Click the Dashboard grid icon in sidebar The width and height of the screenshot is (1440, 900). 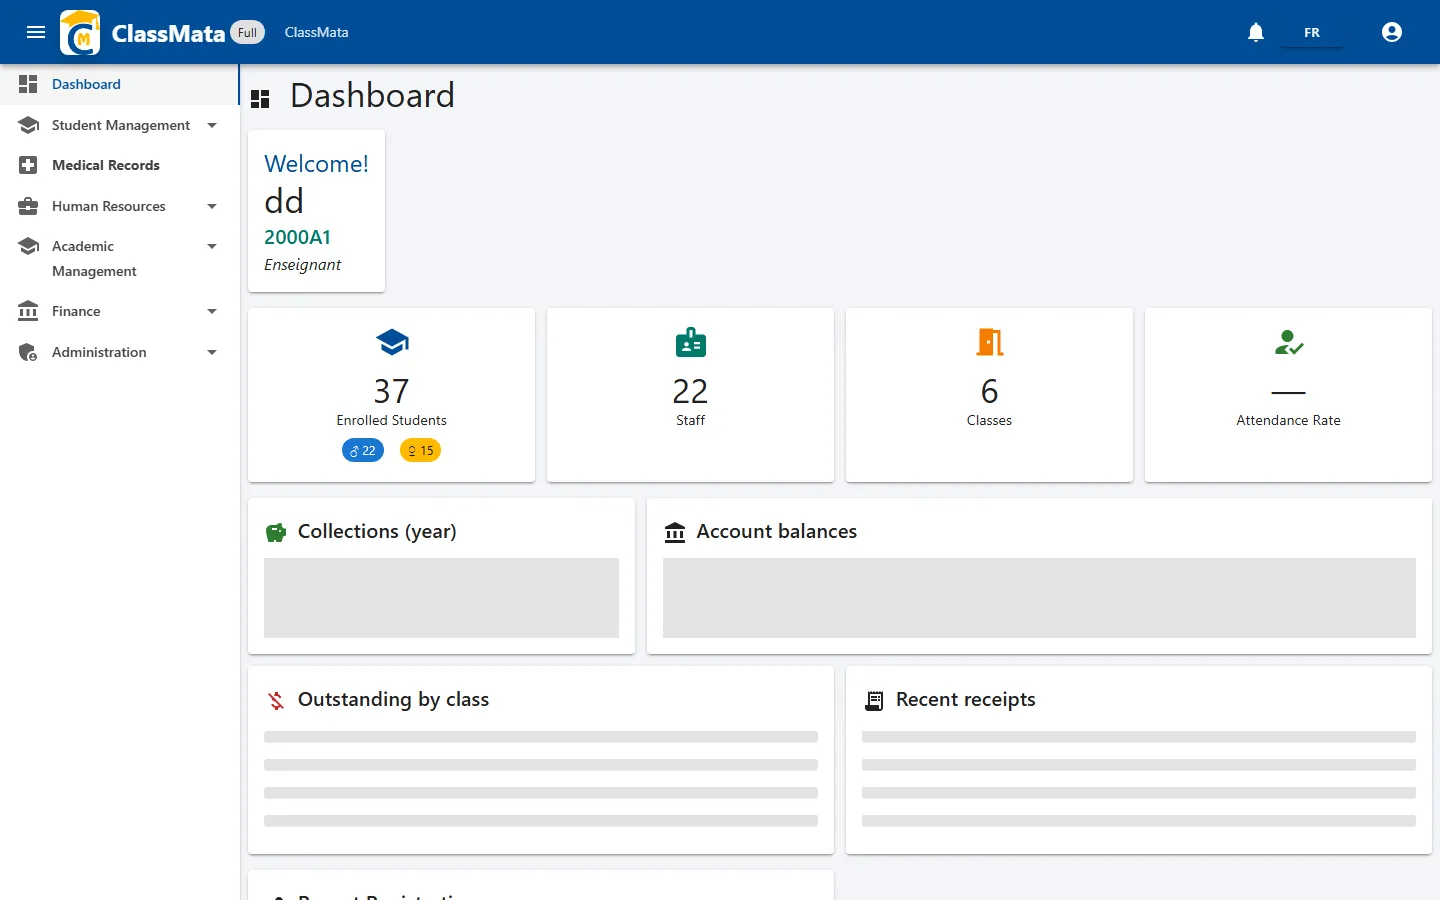(28, 84)
